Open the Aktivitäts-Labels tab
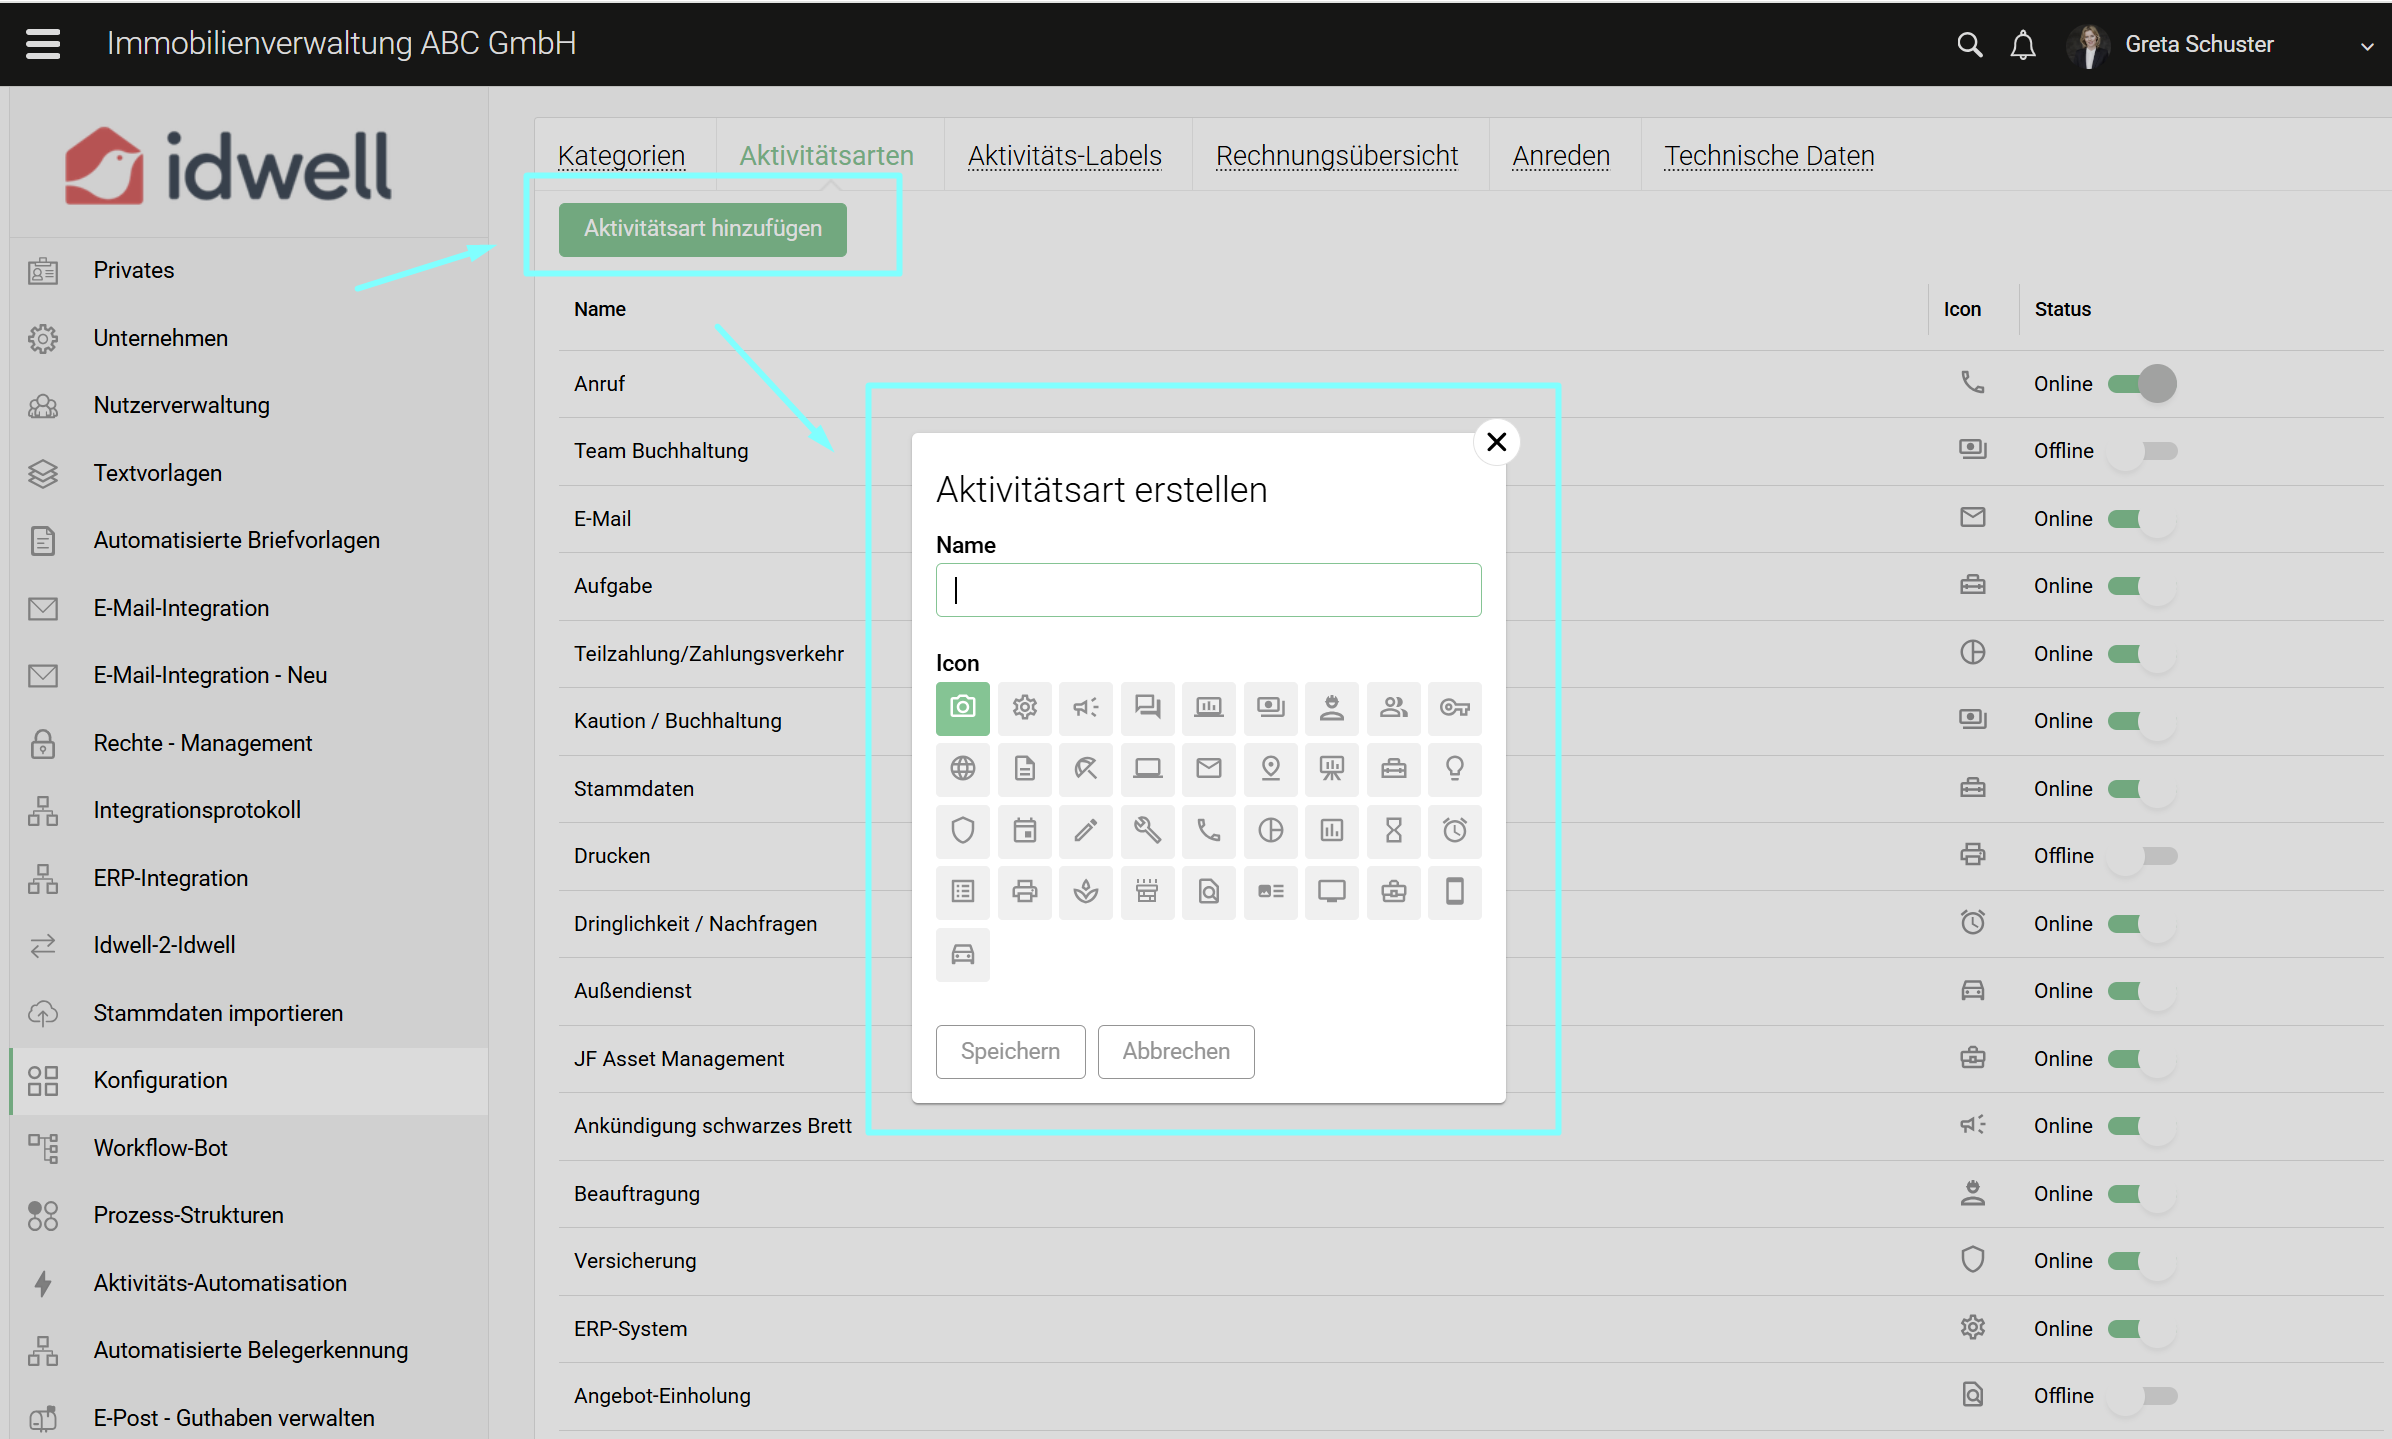This screenshot has width=2392, height=1439. tap(1064, 156)
